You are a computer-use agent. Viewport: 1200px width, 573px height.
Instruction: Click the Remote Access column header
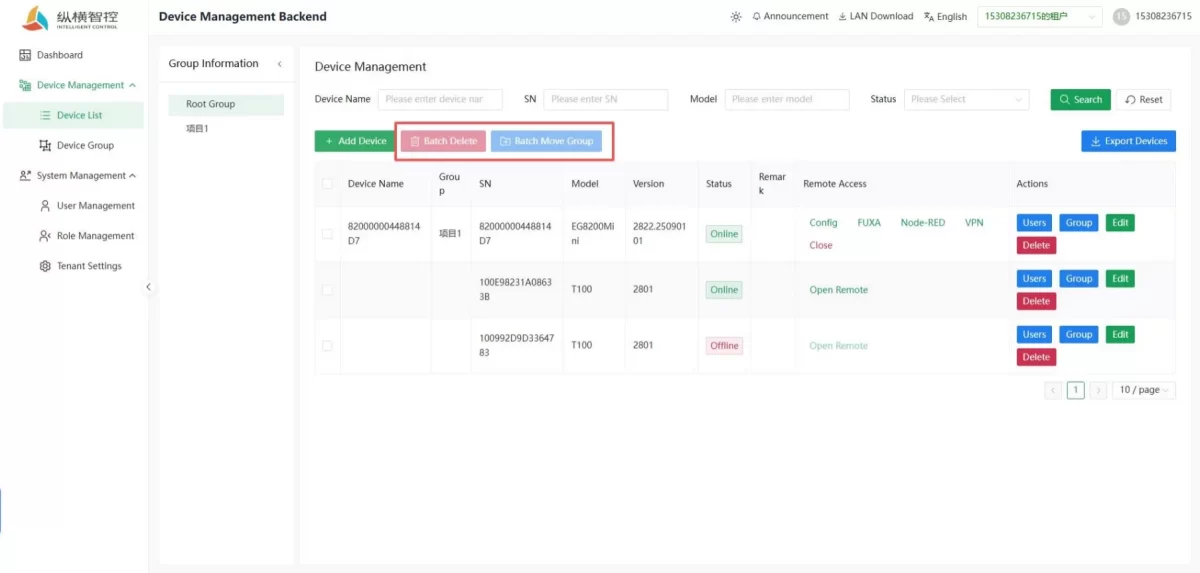(835, 184)
